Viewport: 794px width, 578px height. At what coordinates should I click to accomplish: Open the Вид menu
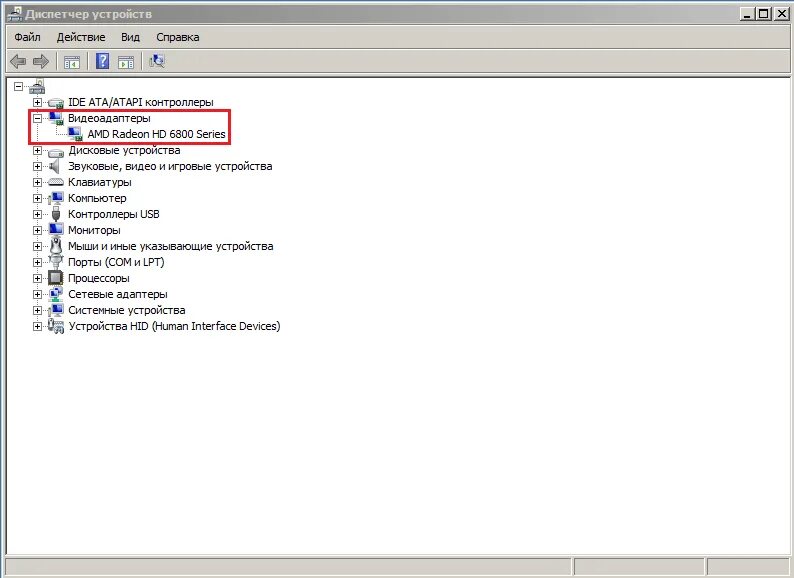130,37
